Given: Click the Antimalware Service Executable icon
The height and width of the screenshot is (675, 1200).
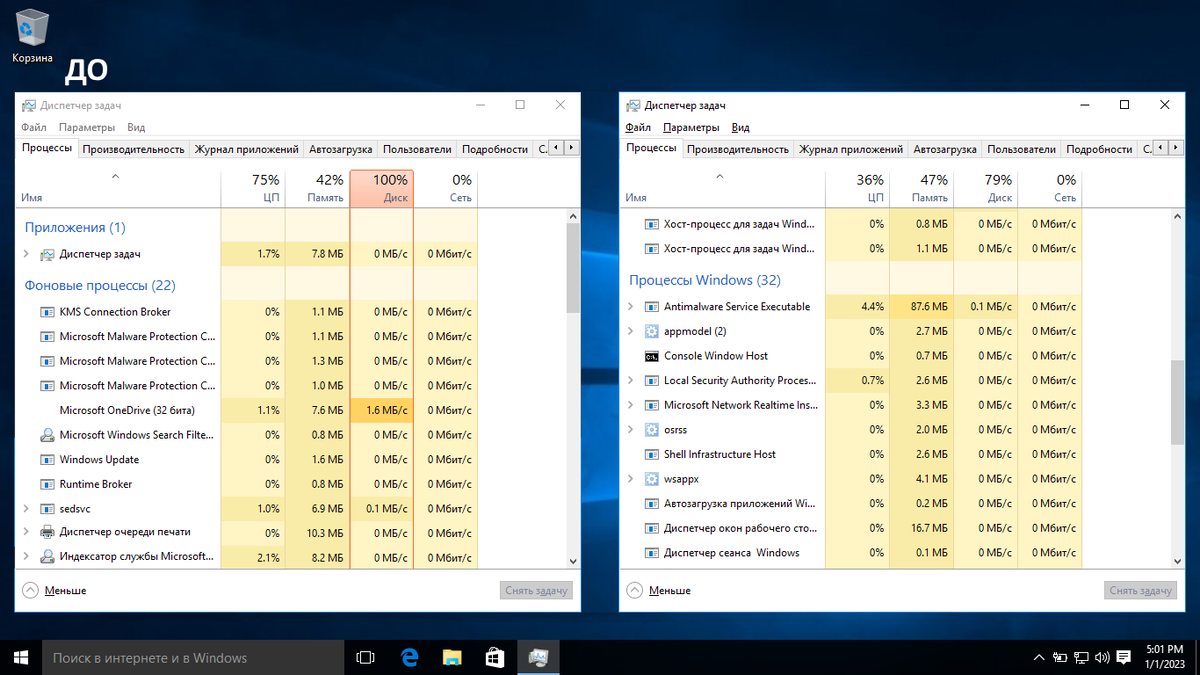Looking at the screenshot, I should click(652, 307).
